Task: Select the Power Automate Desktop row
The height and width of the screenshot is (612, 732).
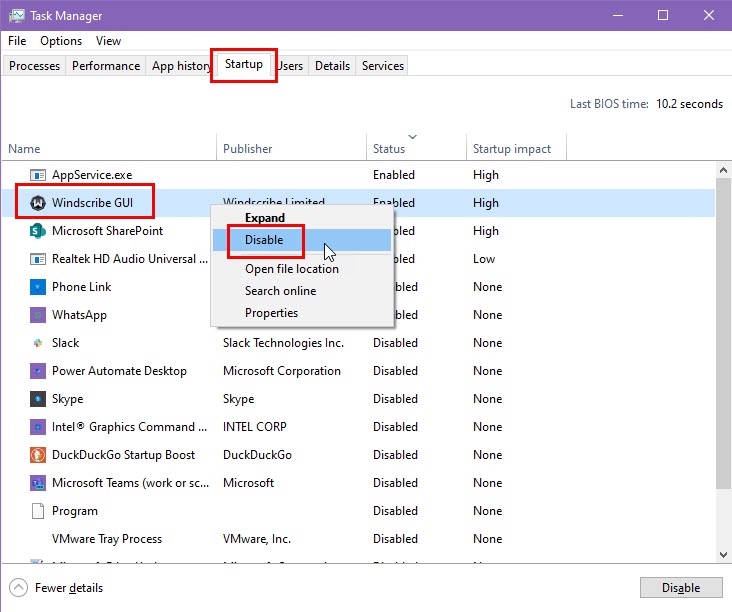Action: 359,371
